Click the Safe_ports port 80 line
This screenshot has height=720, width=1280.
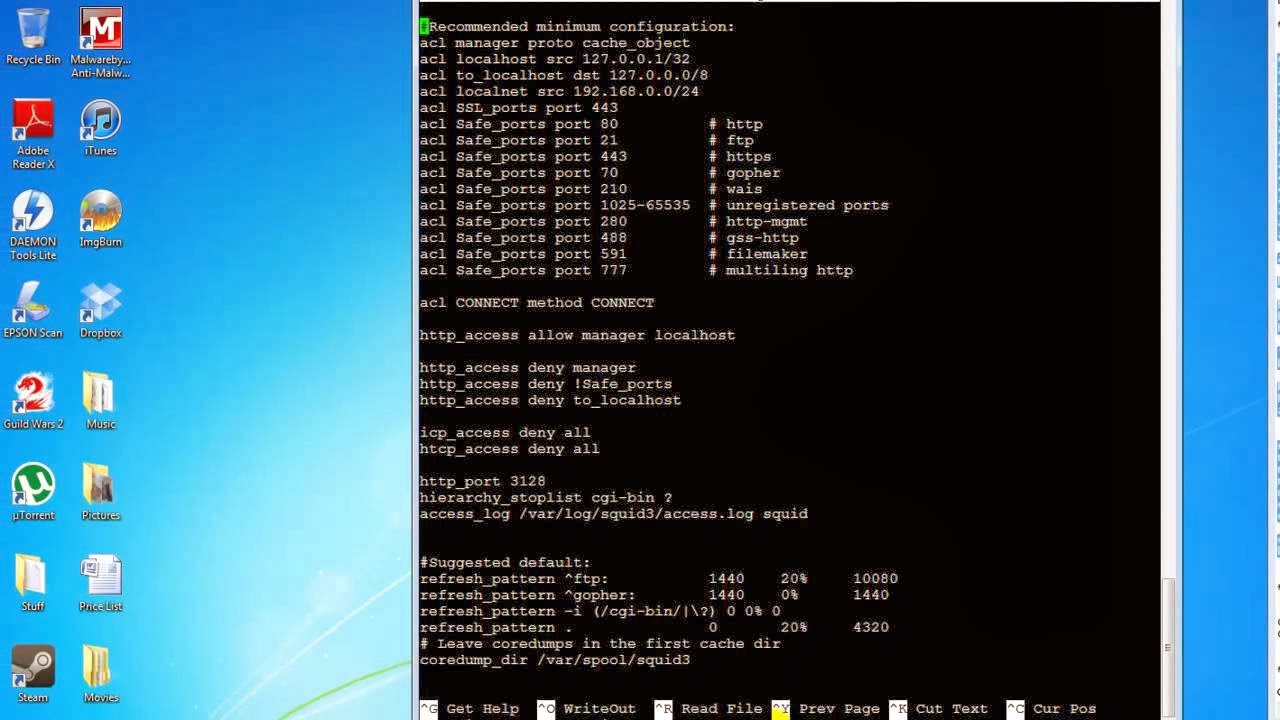(591, 124)
